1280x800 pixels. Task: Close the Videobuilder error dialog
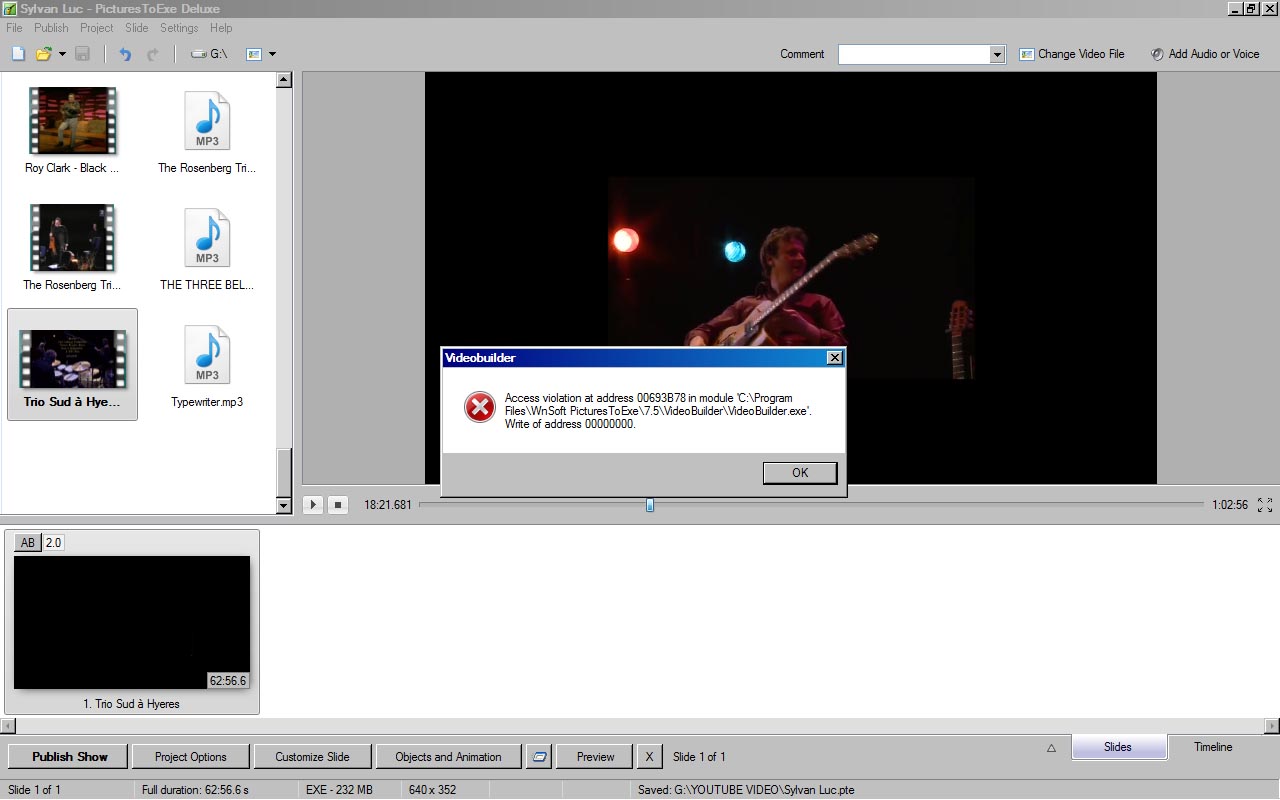click(834, 358)
